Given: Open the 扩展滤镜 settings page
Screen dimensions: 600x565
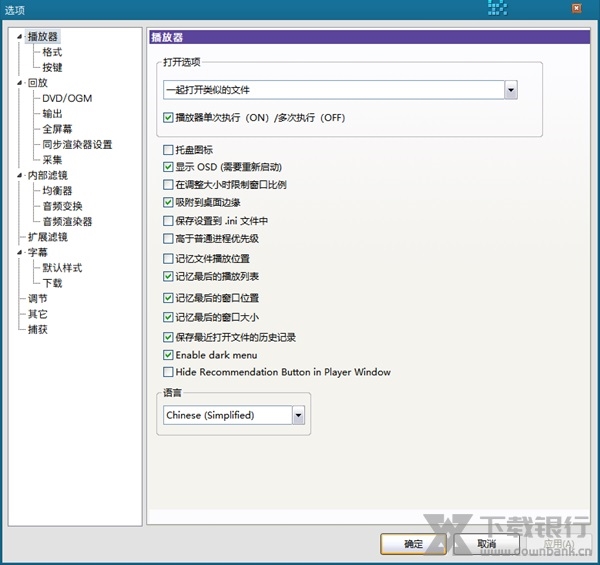Looking at the screenshot, I should point(47,237).
